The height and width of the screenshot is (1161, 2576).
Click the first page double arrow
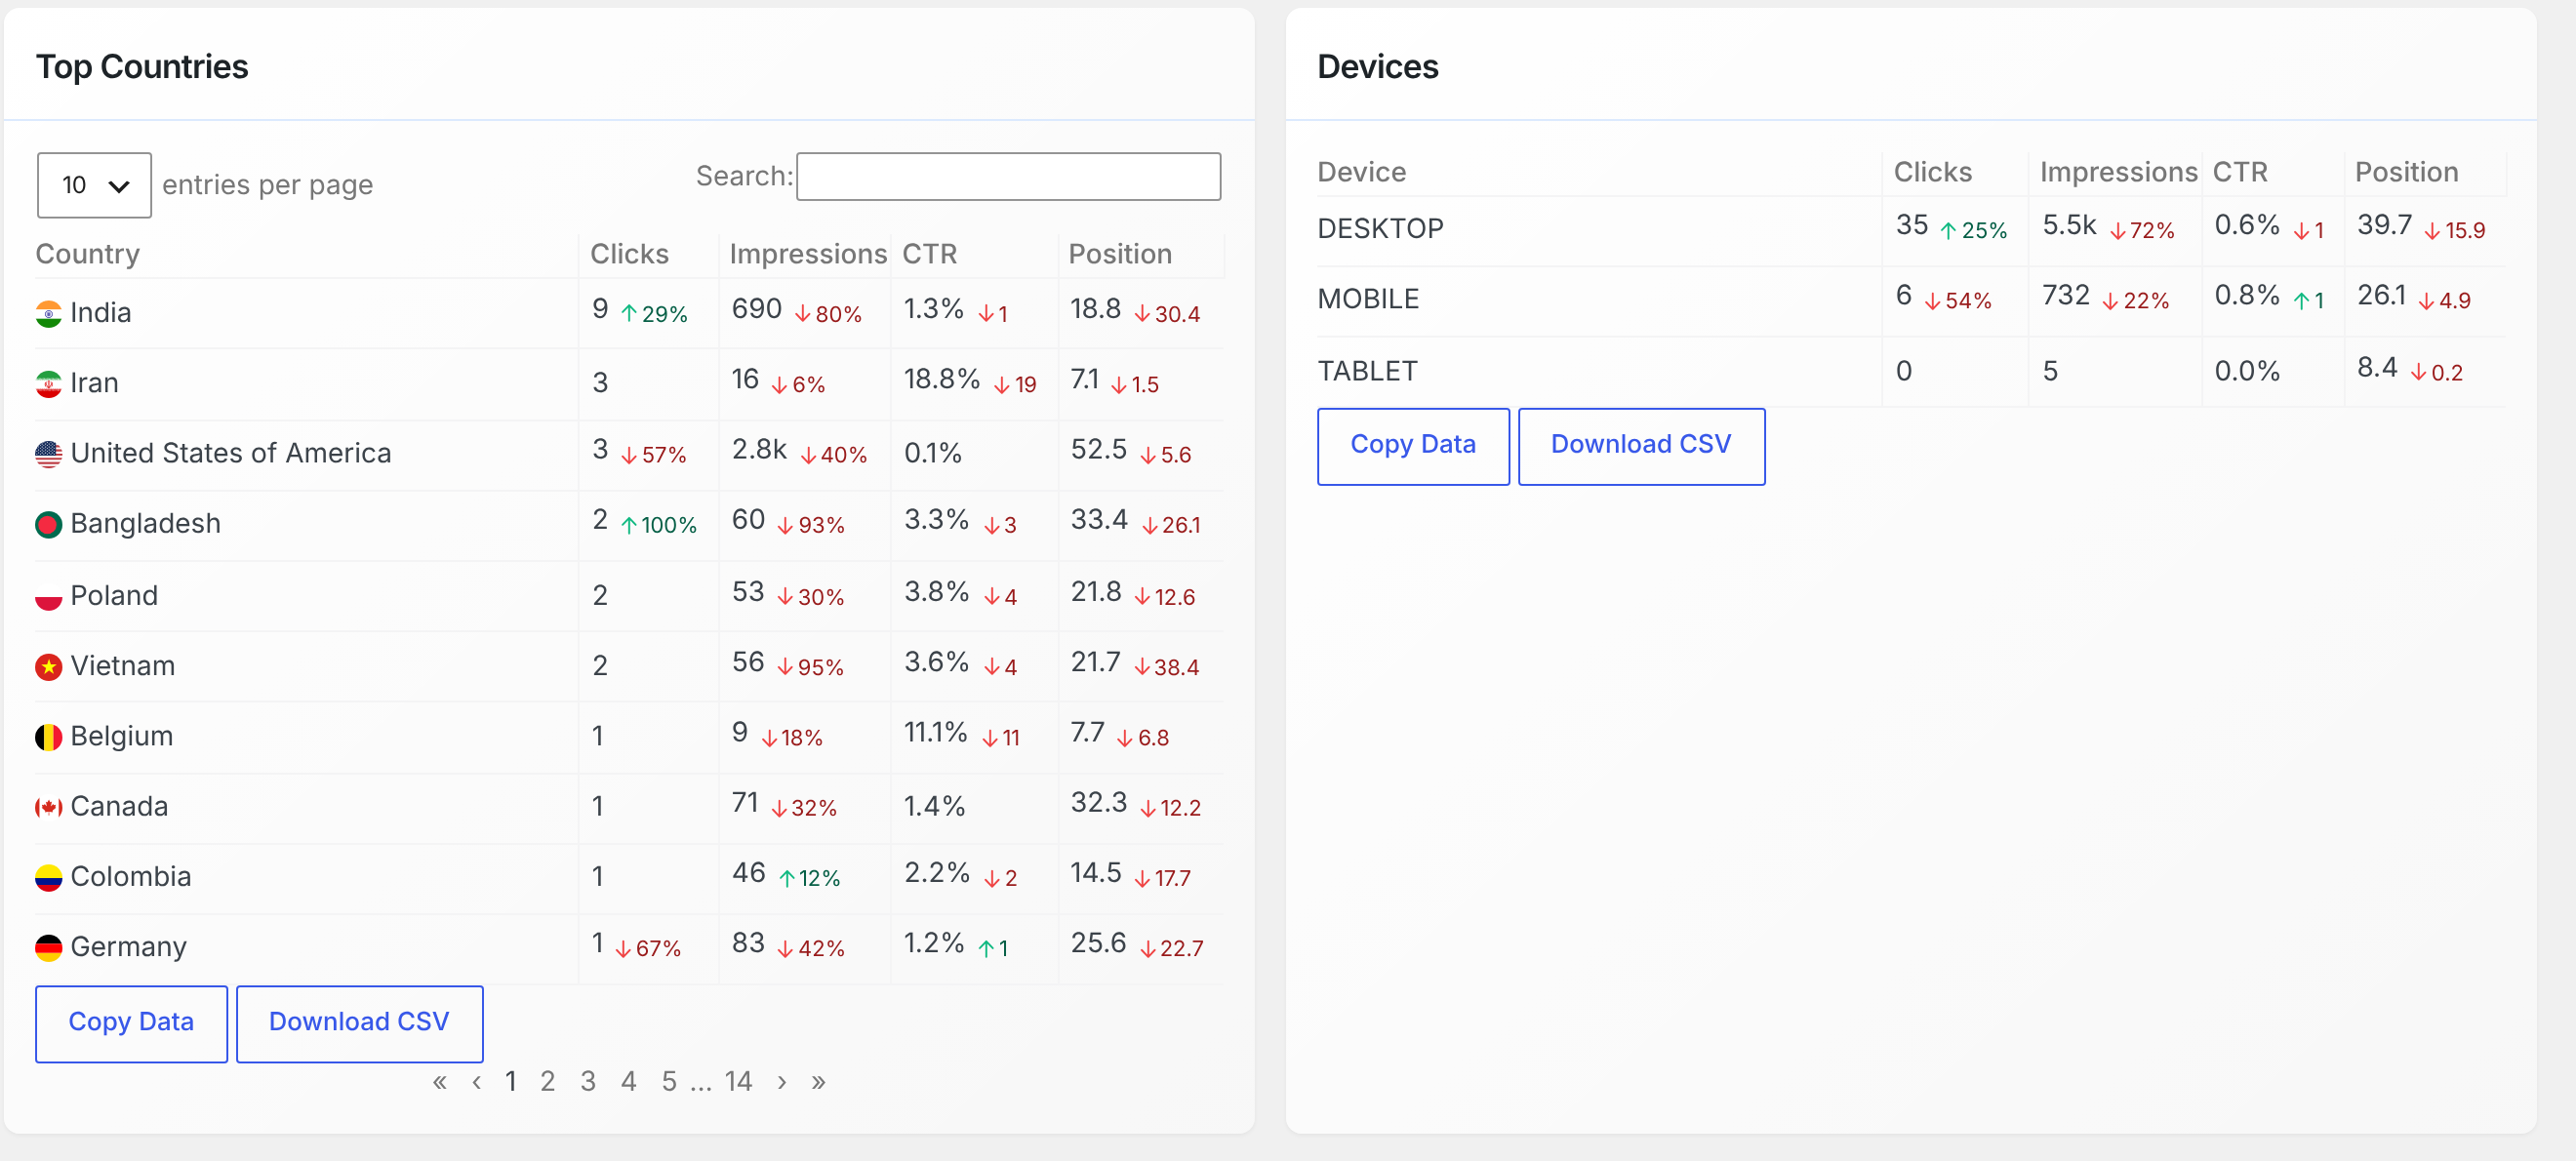[x=439, y=1081]
